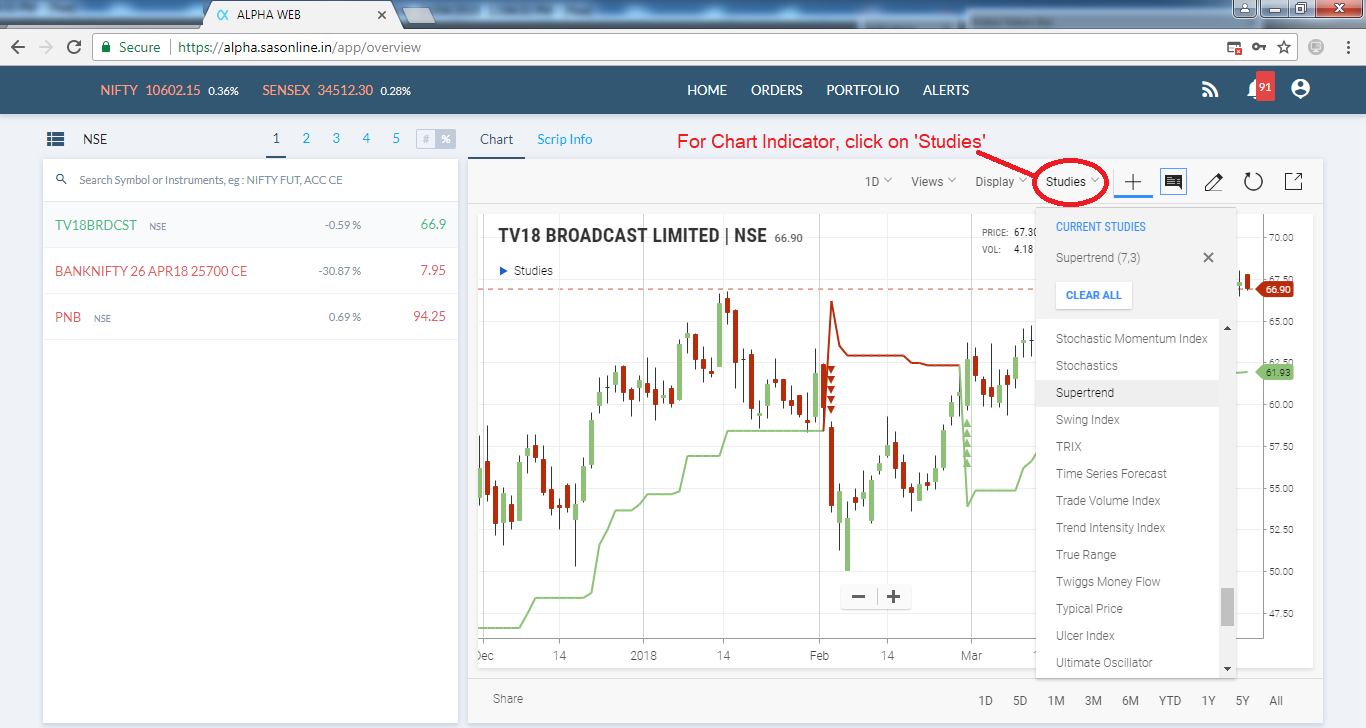Select watchlist tab 2
Viewport: 1366px width, 728px height.
pos(306,139)
